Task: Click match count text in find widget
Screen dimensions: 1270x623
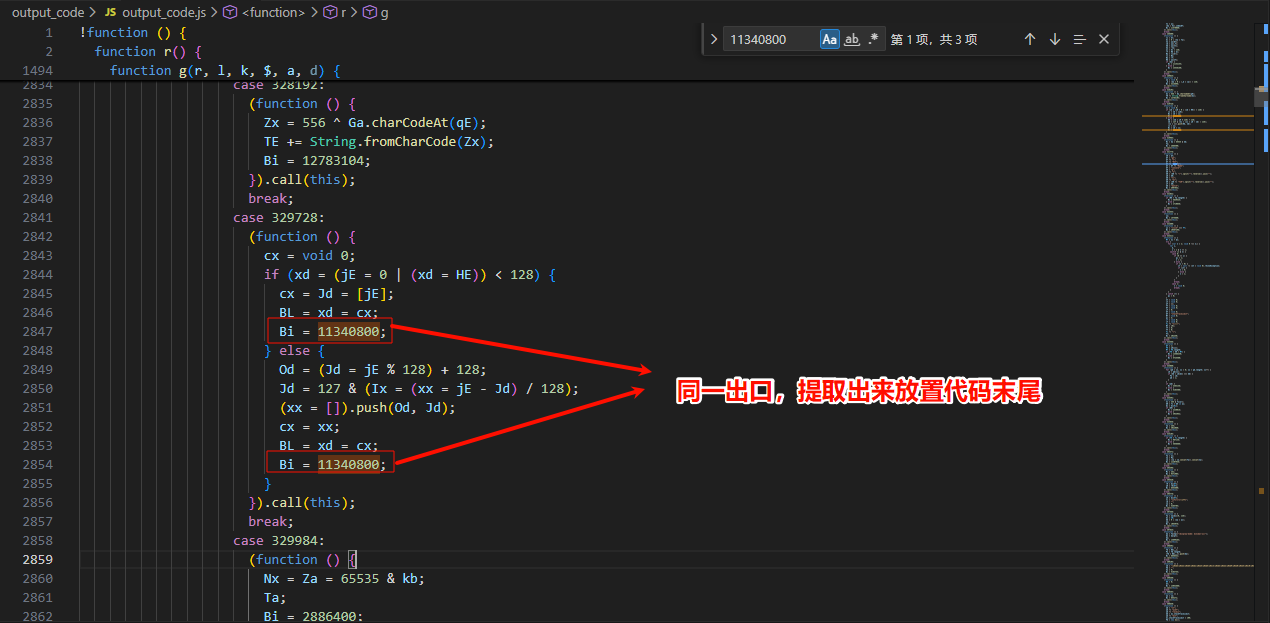Action: (934, 39)
